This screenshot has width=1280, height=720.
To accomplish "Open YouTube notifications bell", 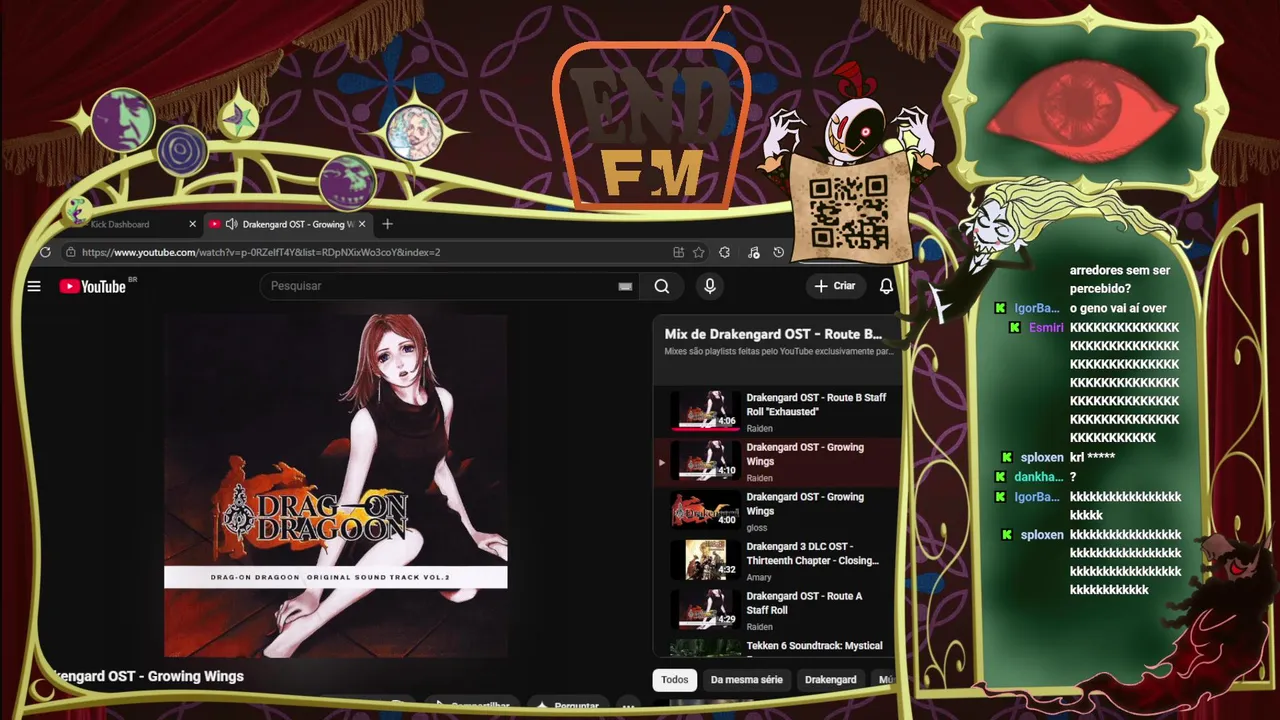I will pos(886,286).
